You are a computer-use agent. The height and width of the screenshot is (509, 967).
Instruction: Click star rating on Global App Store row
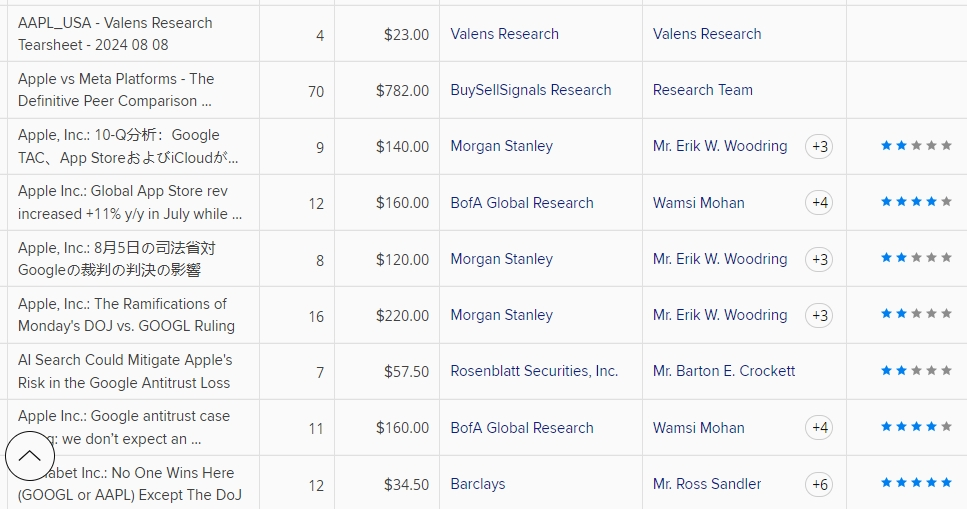(x=916, y=203)
